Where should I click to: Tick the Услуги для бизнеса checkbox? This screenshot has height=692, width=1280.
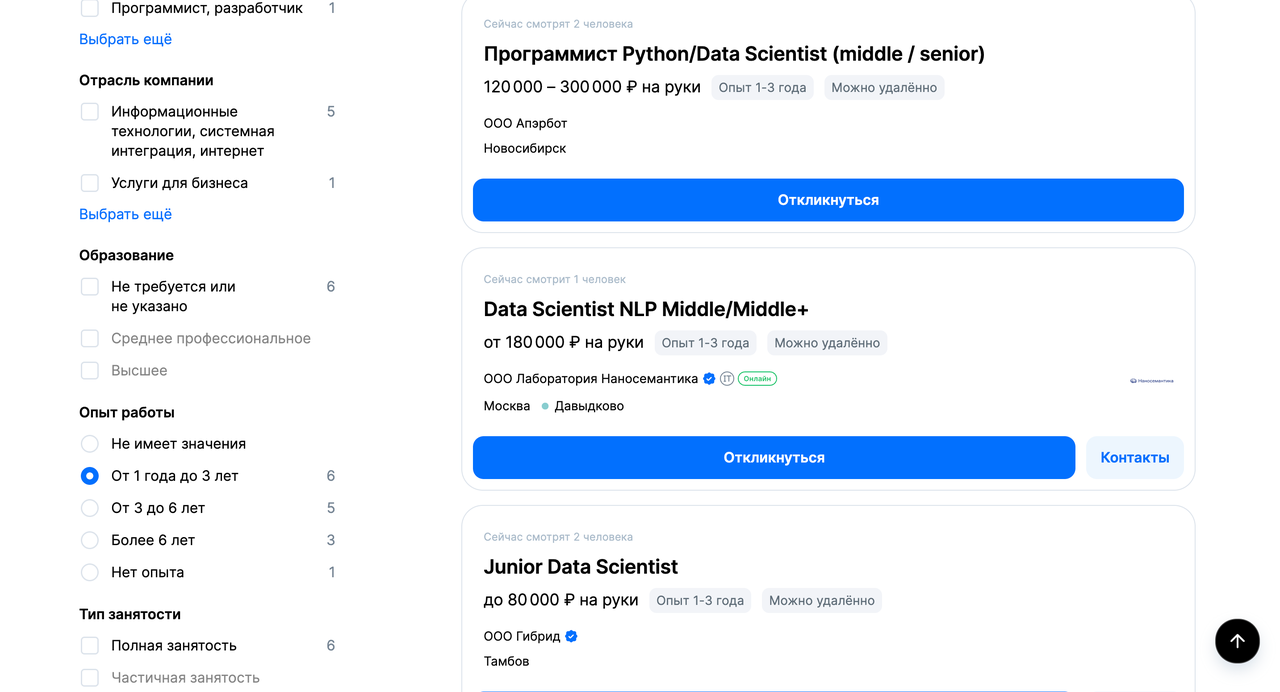click(x=90, y=183)
